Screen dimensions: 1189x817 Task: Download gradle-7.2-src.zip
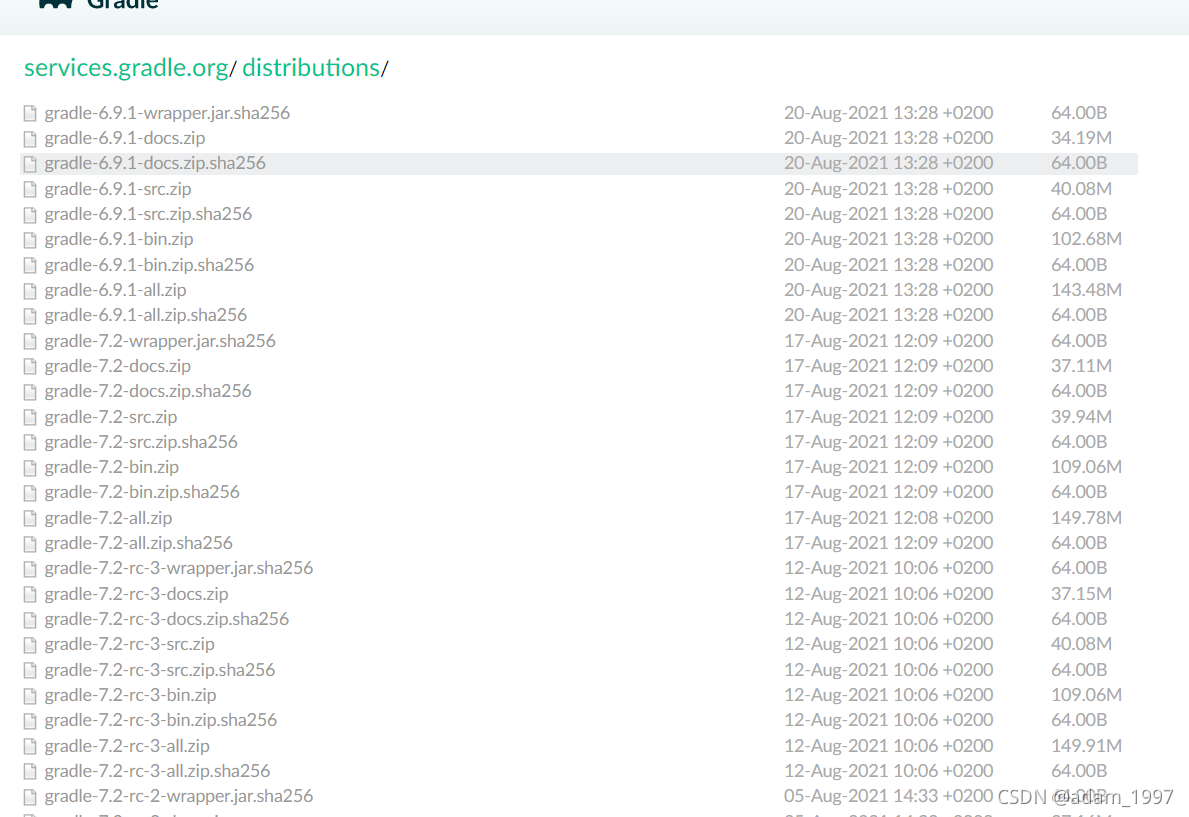point(111,416)
